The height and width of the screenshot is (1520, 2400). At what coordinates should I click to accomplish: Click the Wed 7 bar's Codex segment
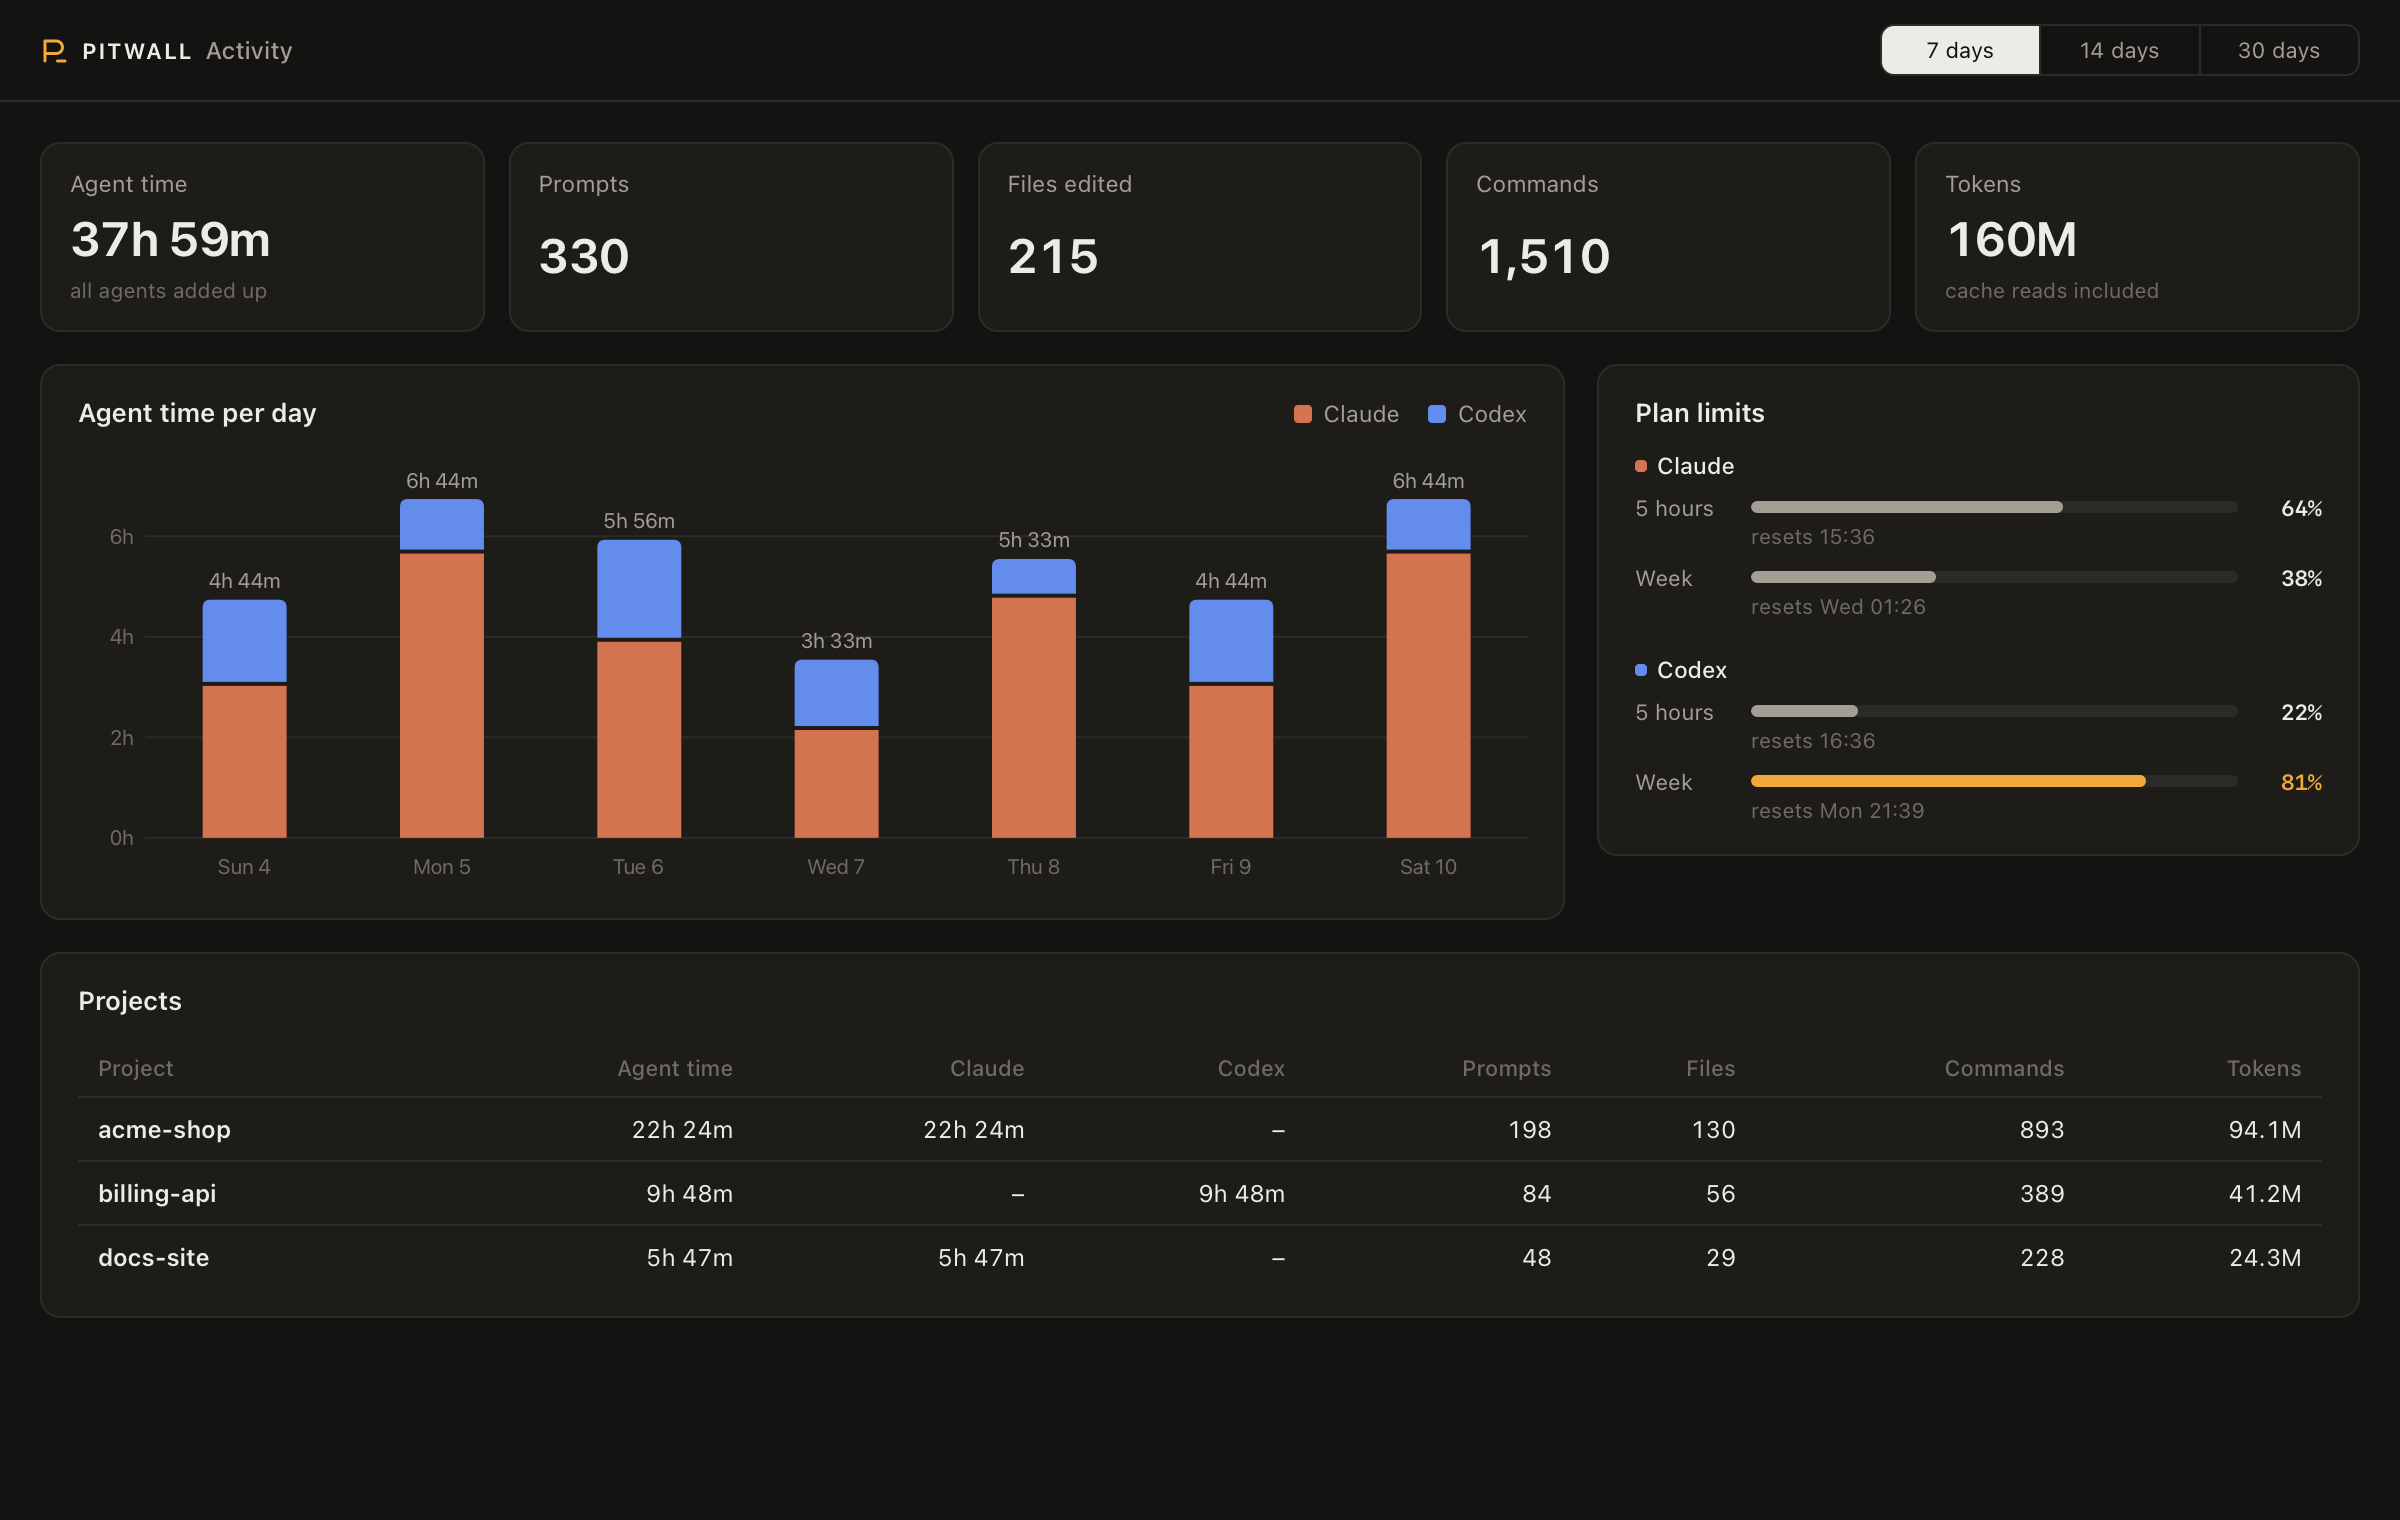pyautogui.click(x=836, y=693)
